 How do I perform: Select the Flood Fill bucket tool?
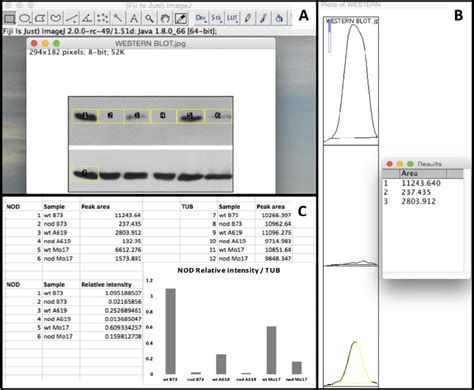[x=279, y=18]
